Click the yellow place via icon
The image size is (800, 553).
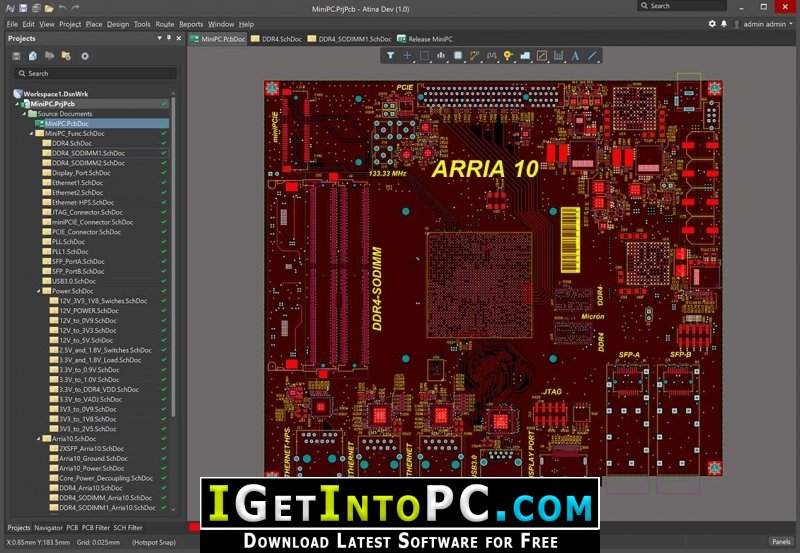tap(508, 56)
